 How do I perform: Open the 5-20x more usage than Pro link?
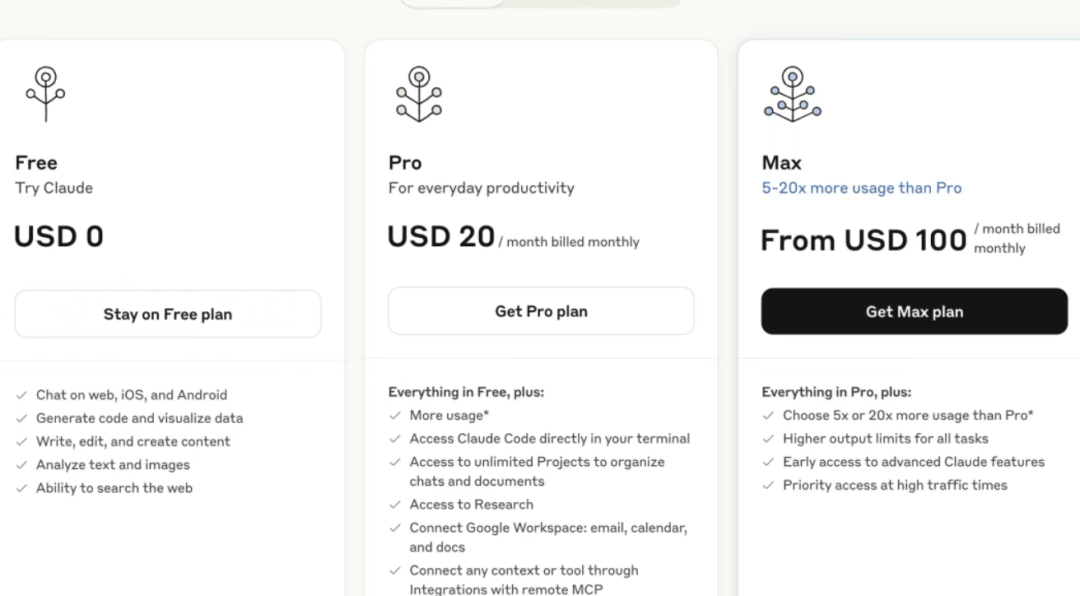(x=861, y=188)
